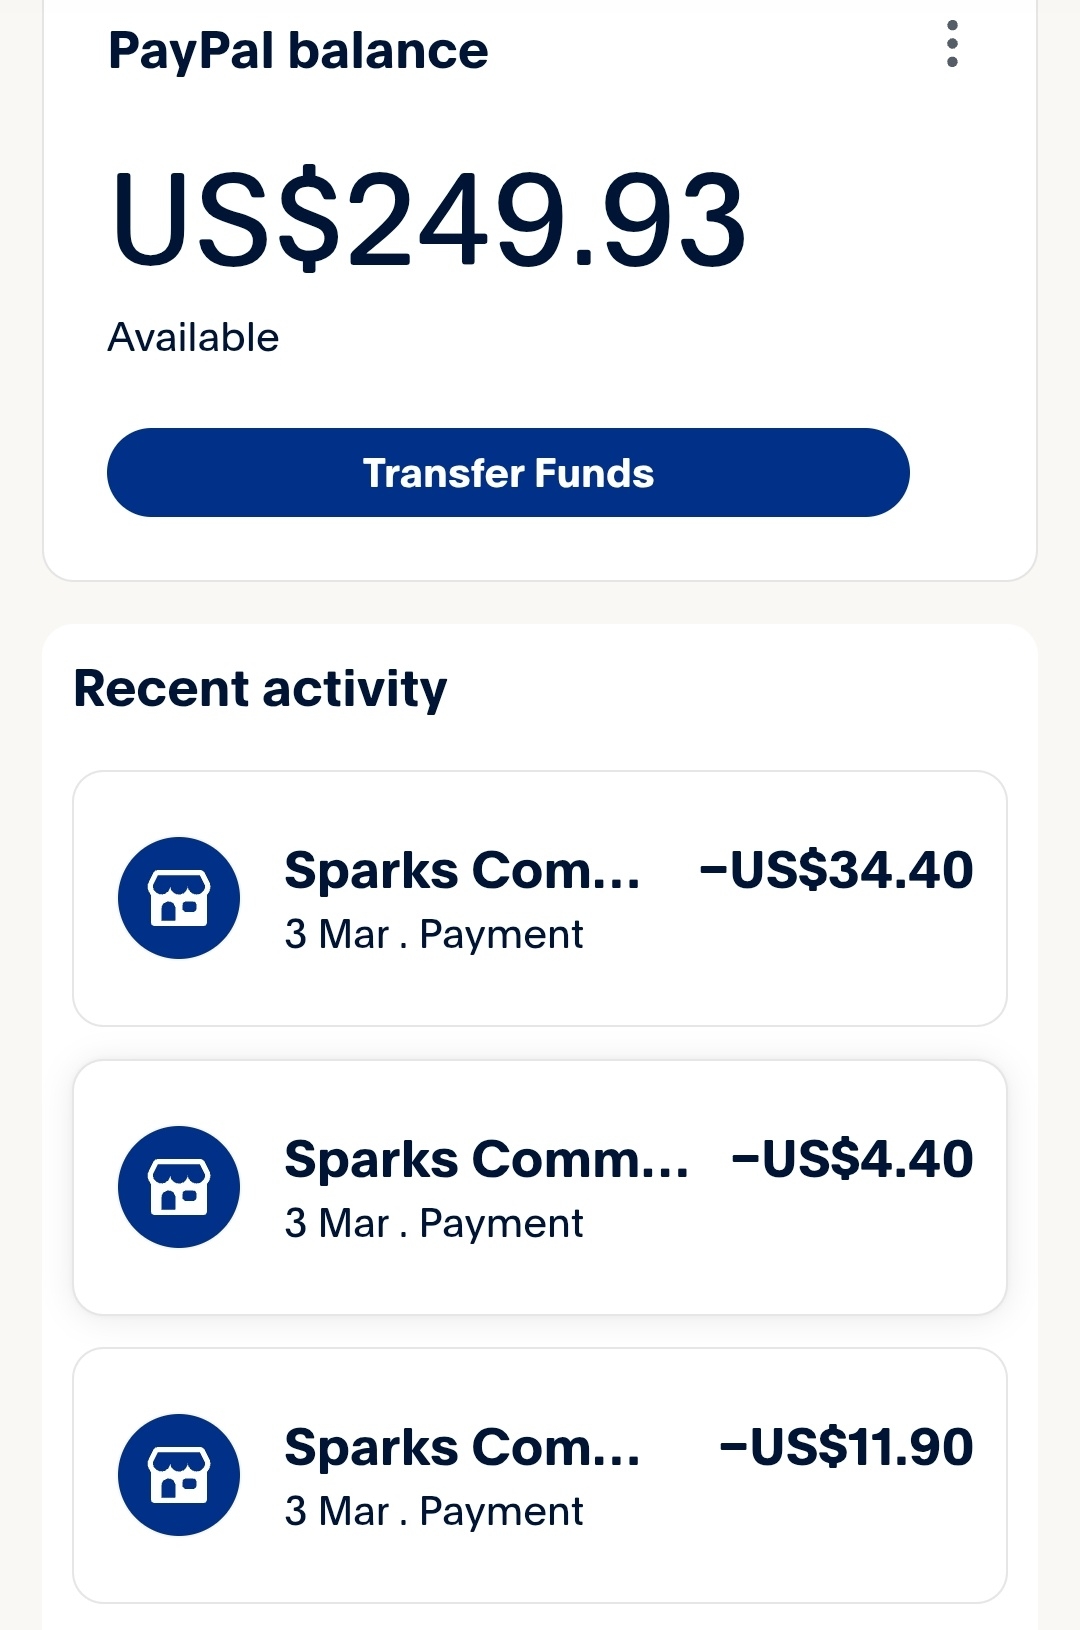Click the store icon for the US$34.40 payment
Viewport: 1080px width, 1630px height.
pos(179,898)
